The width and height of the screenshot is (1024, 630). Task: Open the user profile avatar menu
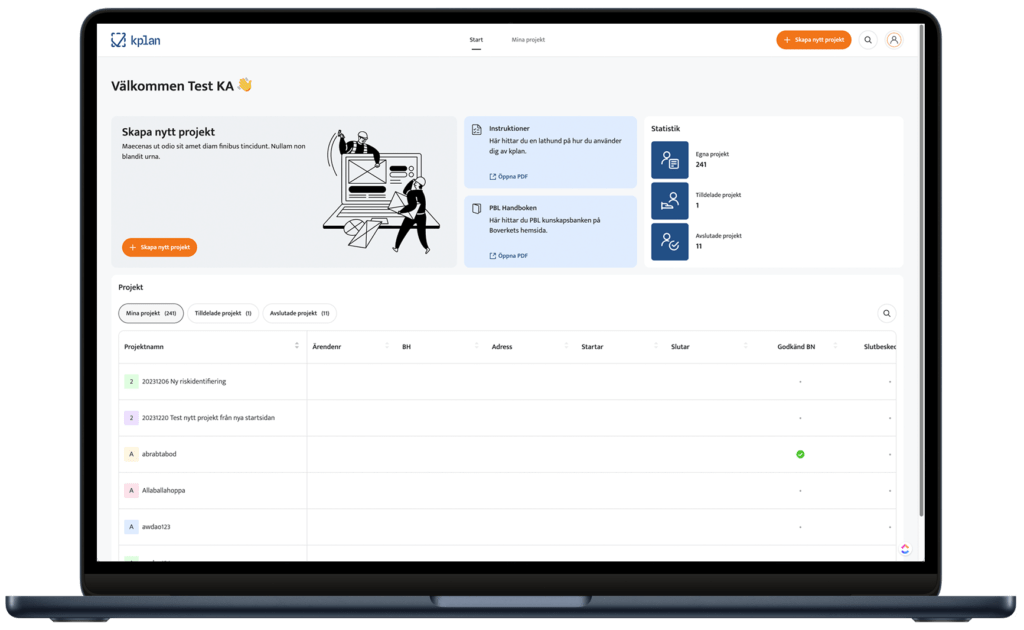tap(894, 40)
